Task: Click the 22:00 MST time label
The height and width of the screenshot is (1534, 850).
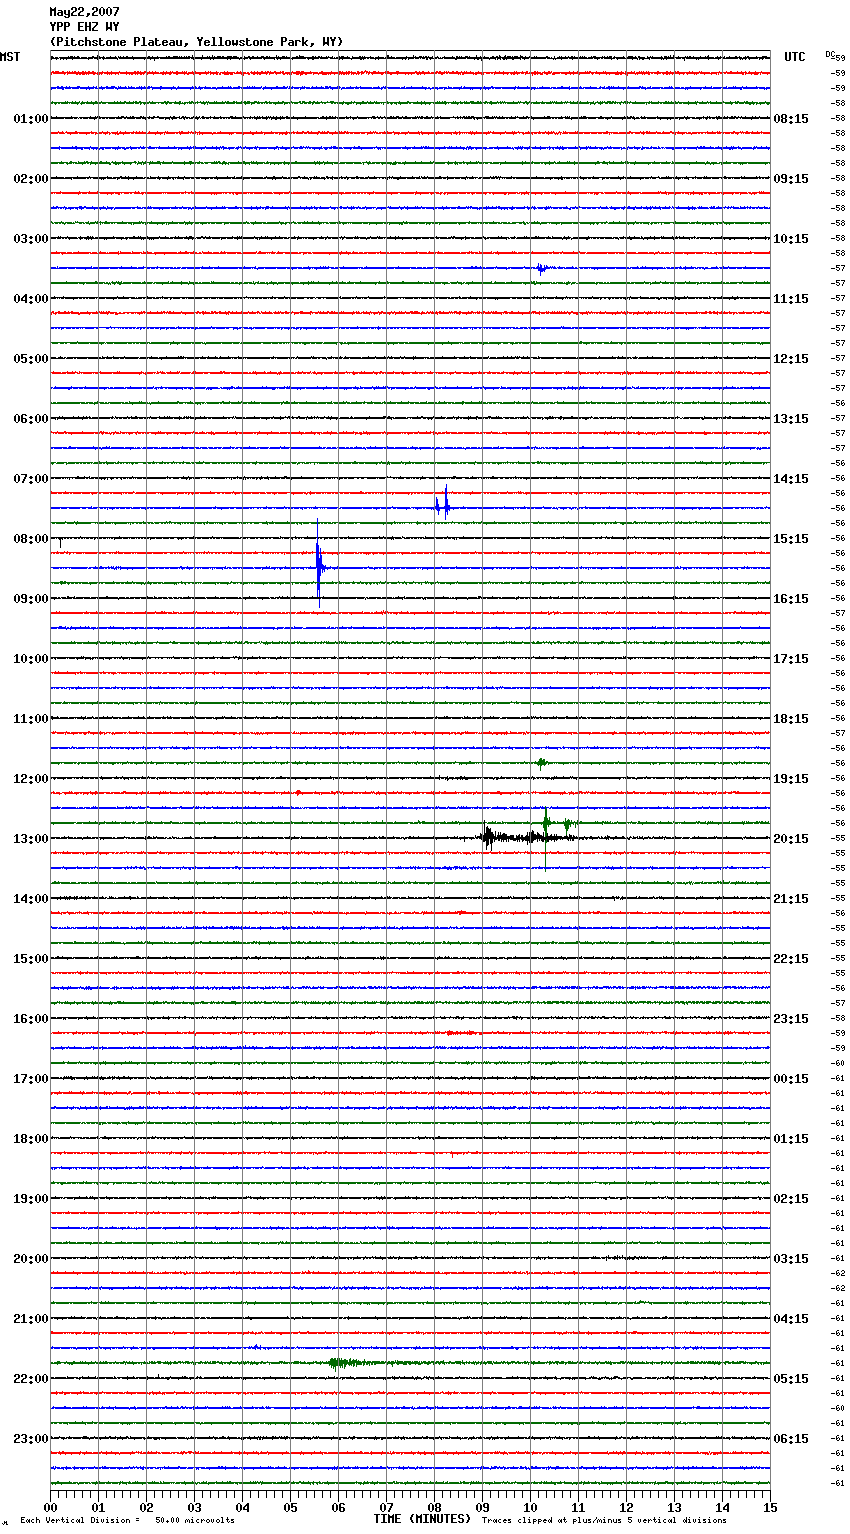Action: (x=30, y=1379)
